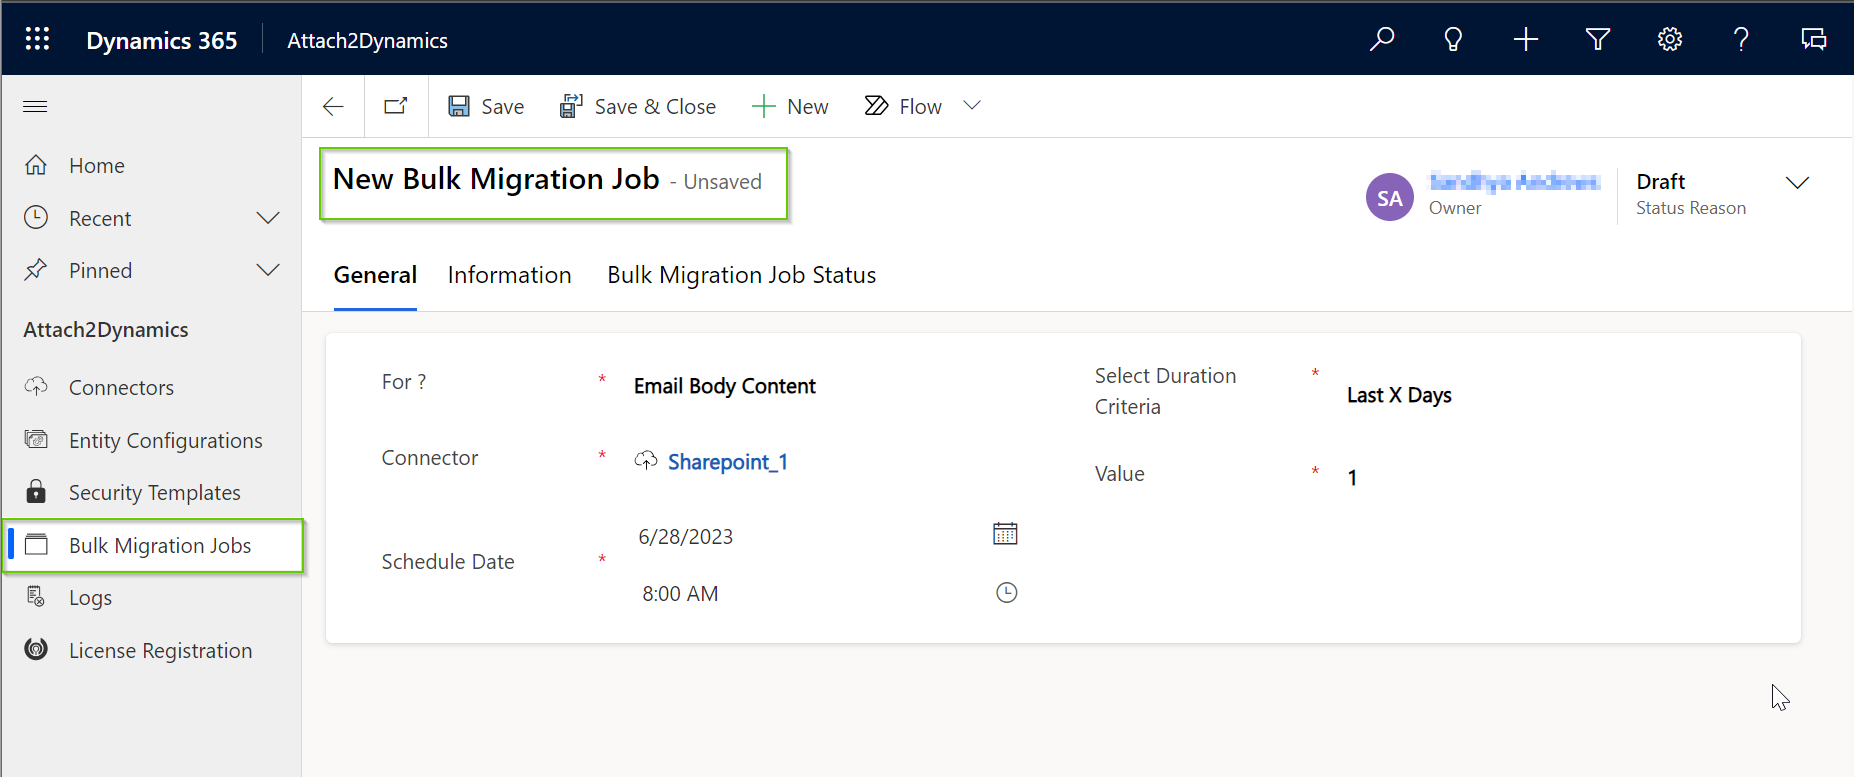Open the search magnifier icon

1382,39
